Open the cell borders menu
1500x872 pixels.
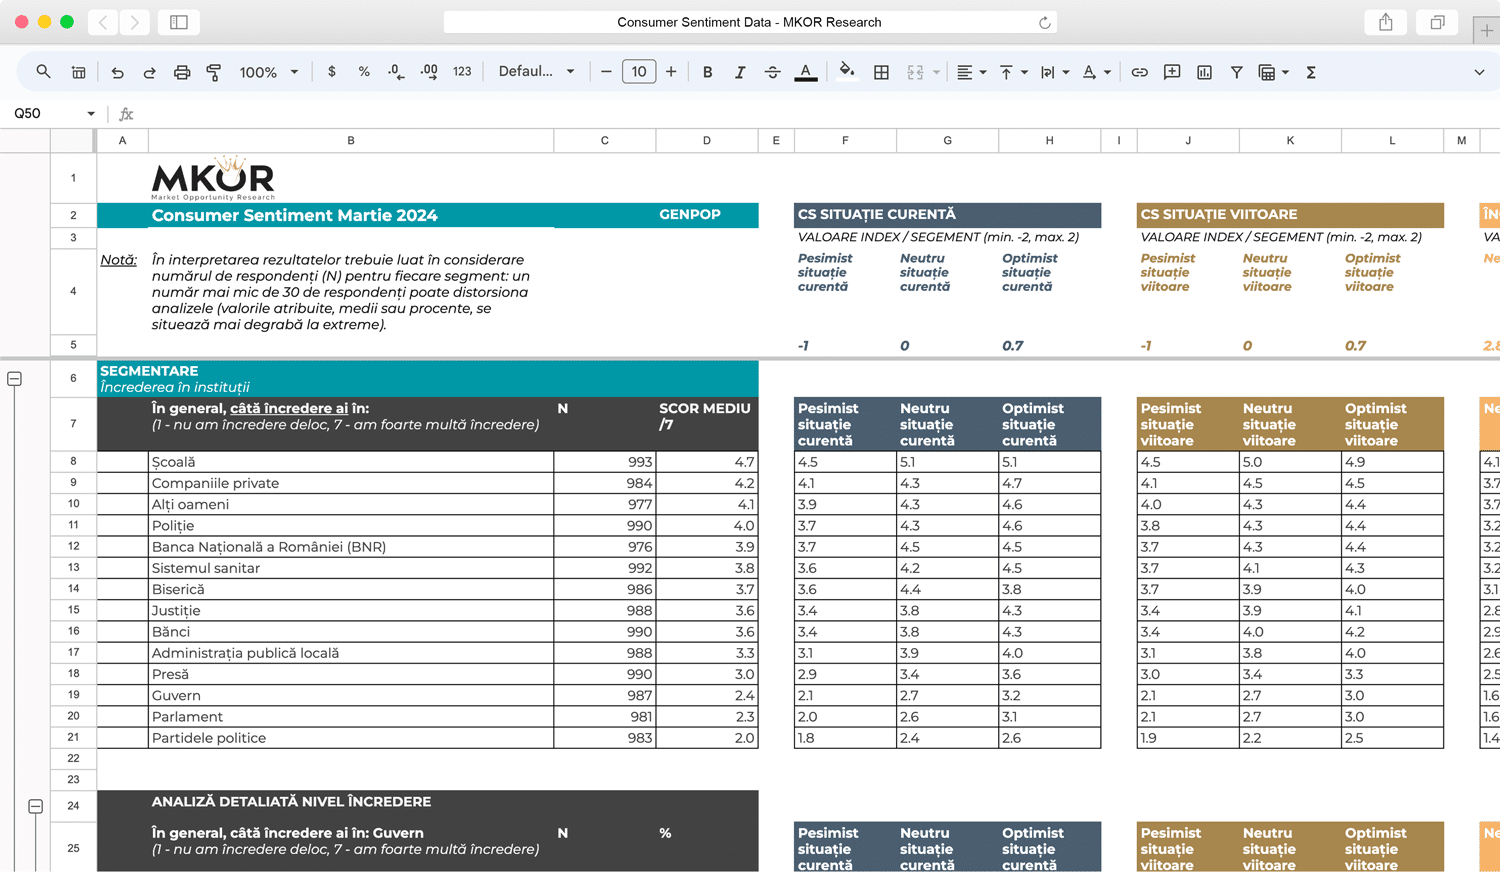coord(881,72)
